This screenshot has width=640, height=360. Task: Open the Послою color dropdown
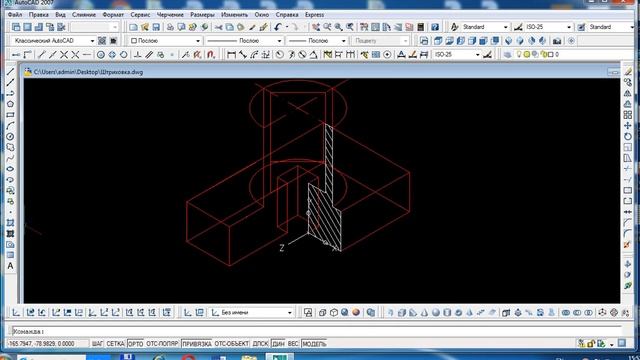(x=165, y=41)
